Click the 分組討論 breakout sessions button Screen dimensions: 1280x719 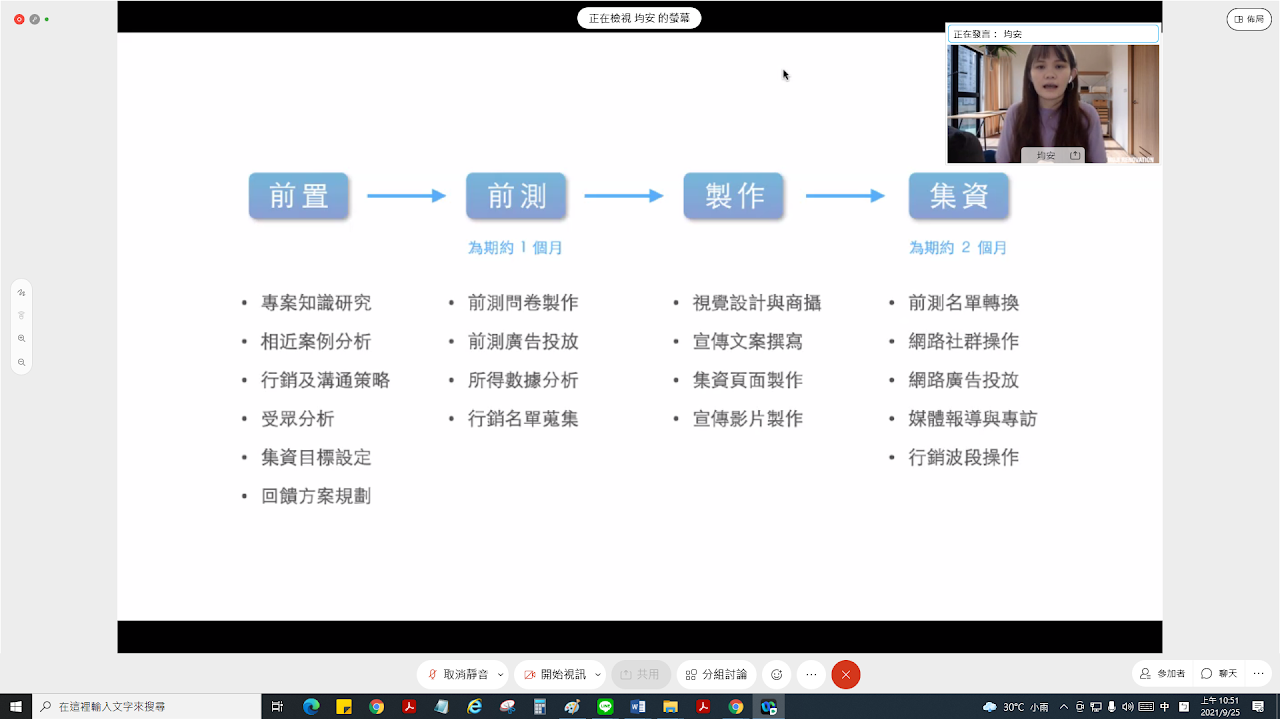click(716, 675)
